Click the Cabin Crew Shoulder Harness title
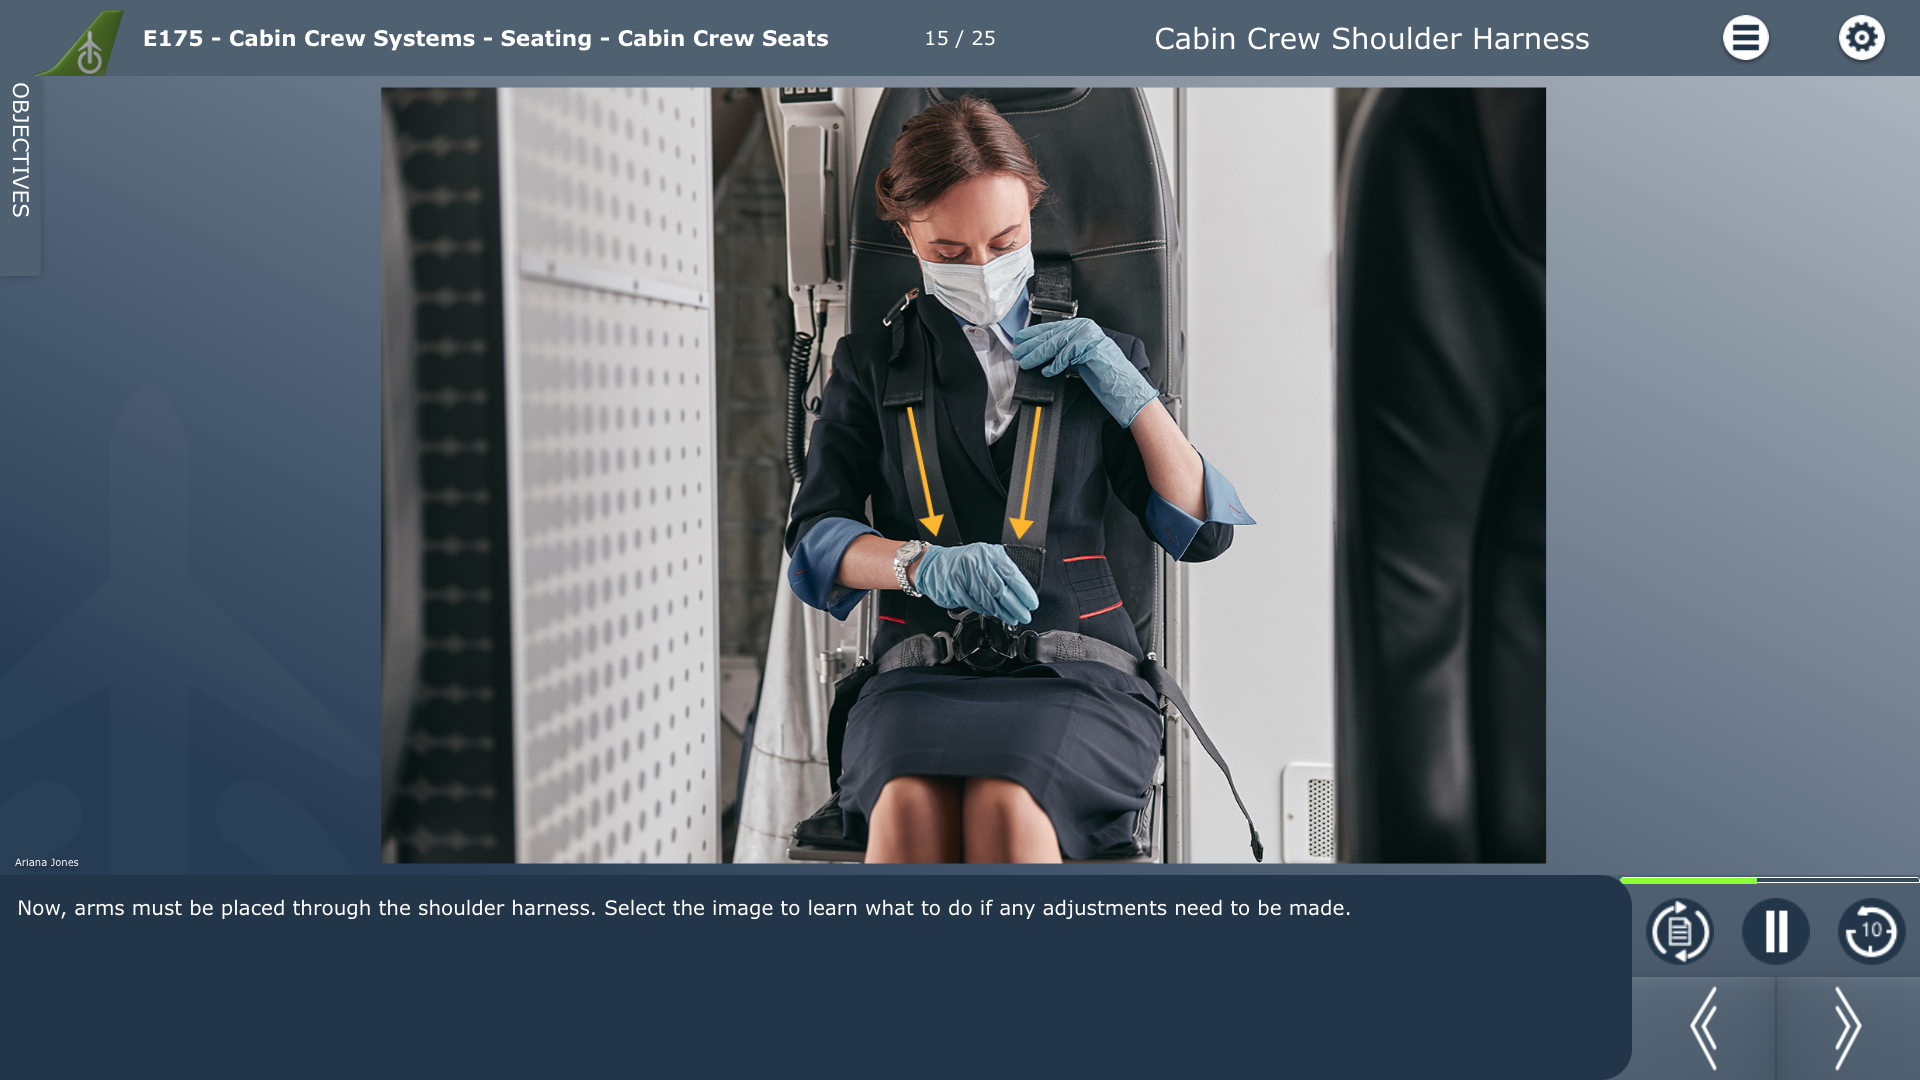Screen dimensions: 1920x1080 [1371, 39]
